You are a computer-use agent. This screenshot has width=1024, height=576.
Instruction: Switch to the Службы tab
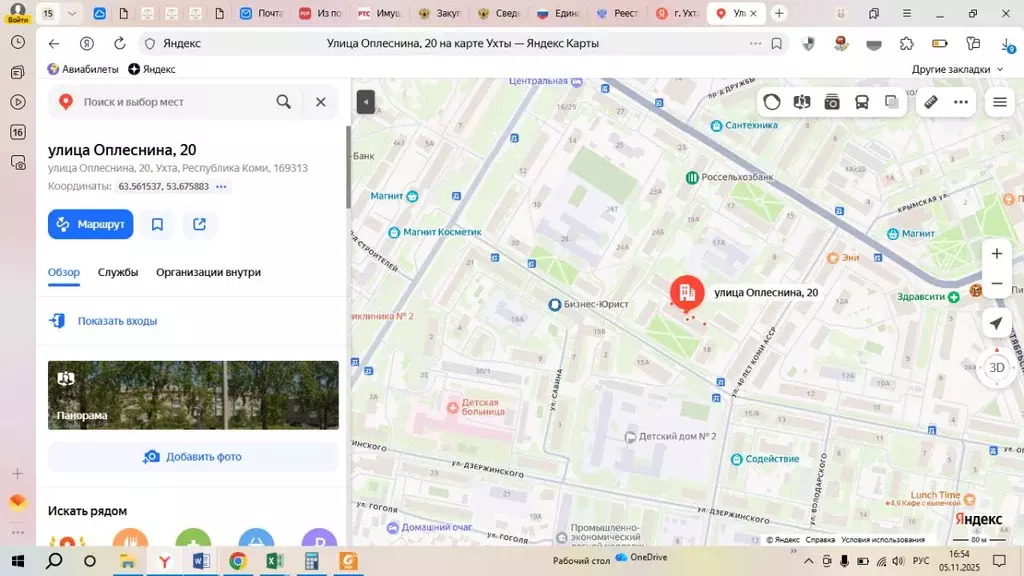118,272
